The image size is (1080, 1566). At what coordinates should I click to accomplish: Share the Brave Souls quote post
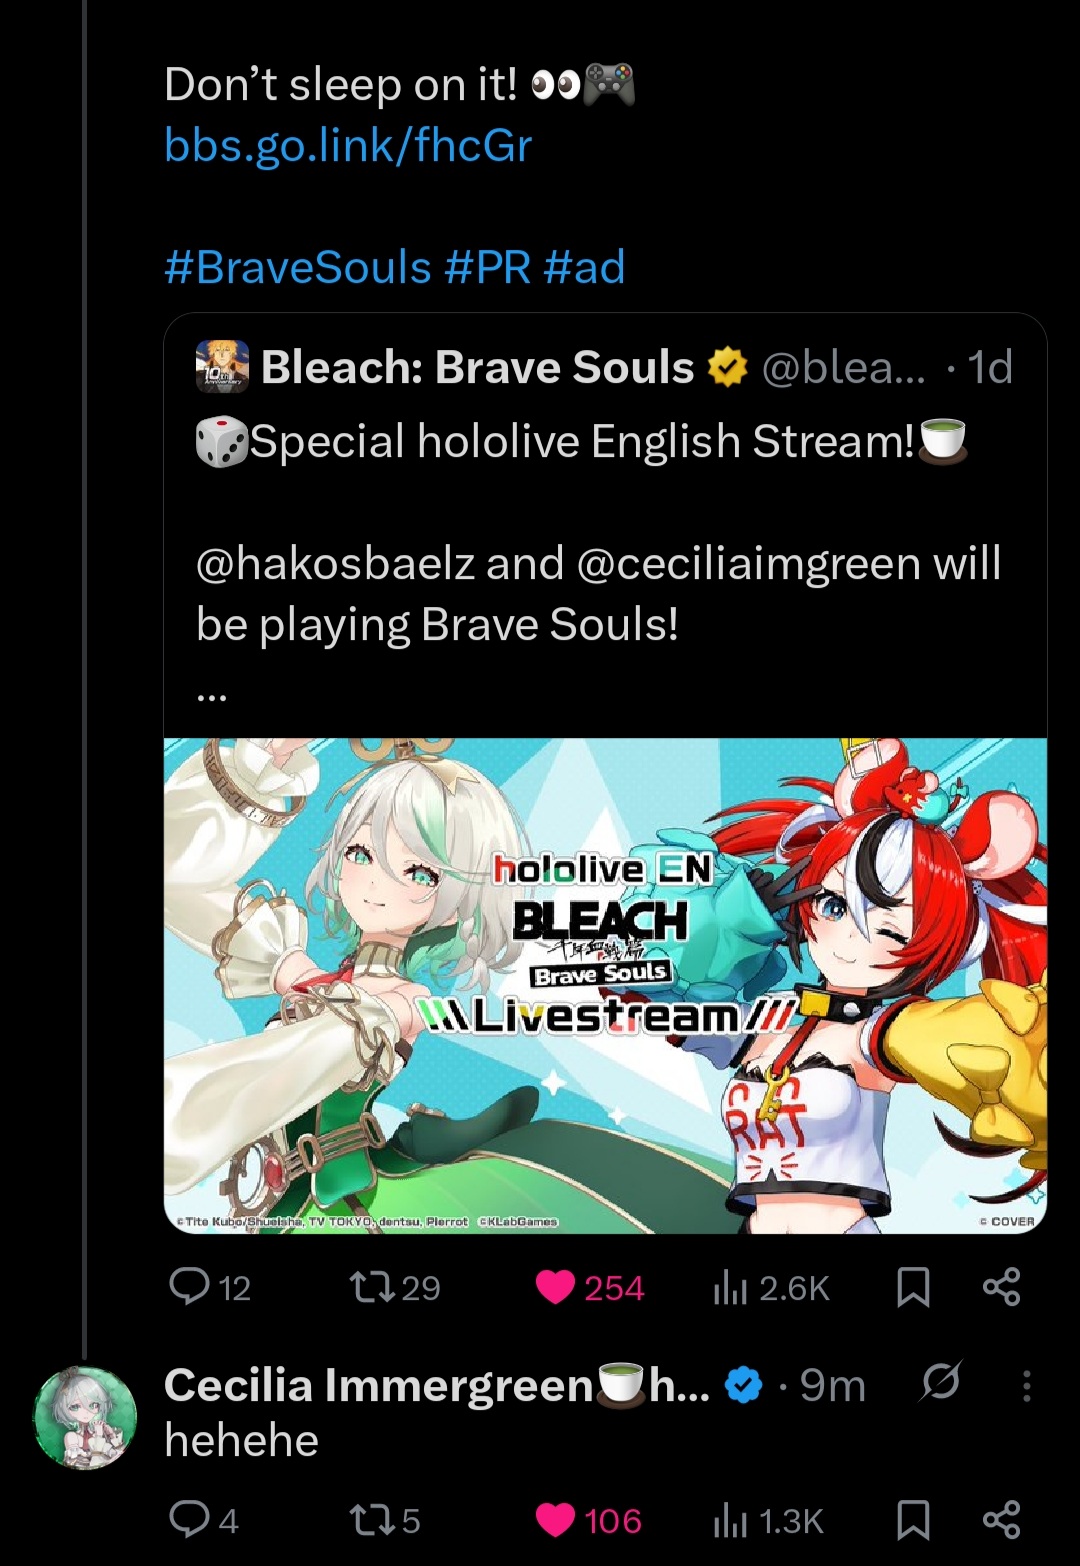pos(1001,1287)
